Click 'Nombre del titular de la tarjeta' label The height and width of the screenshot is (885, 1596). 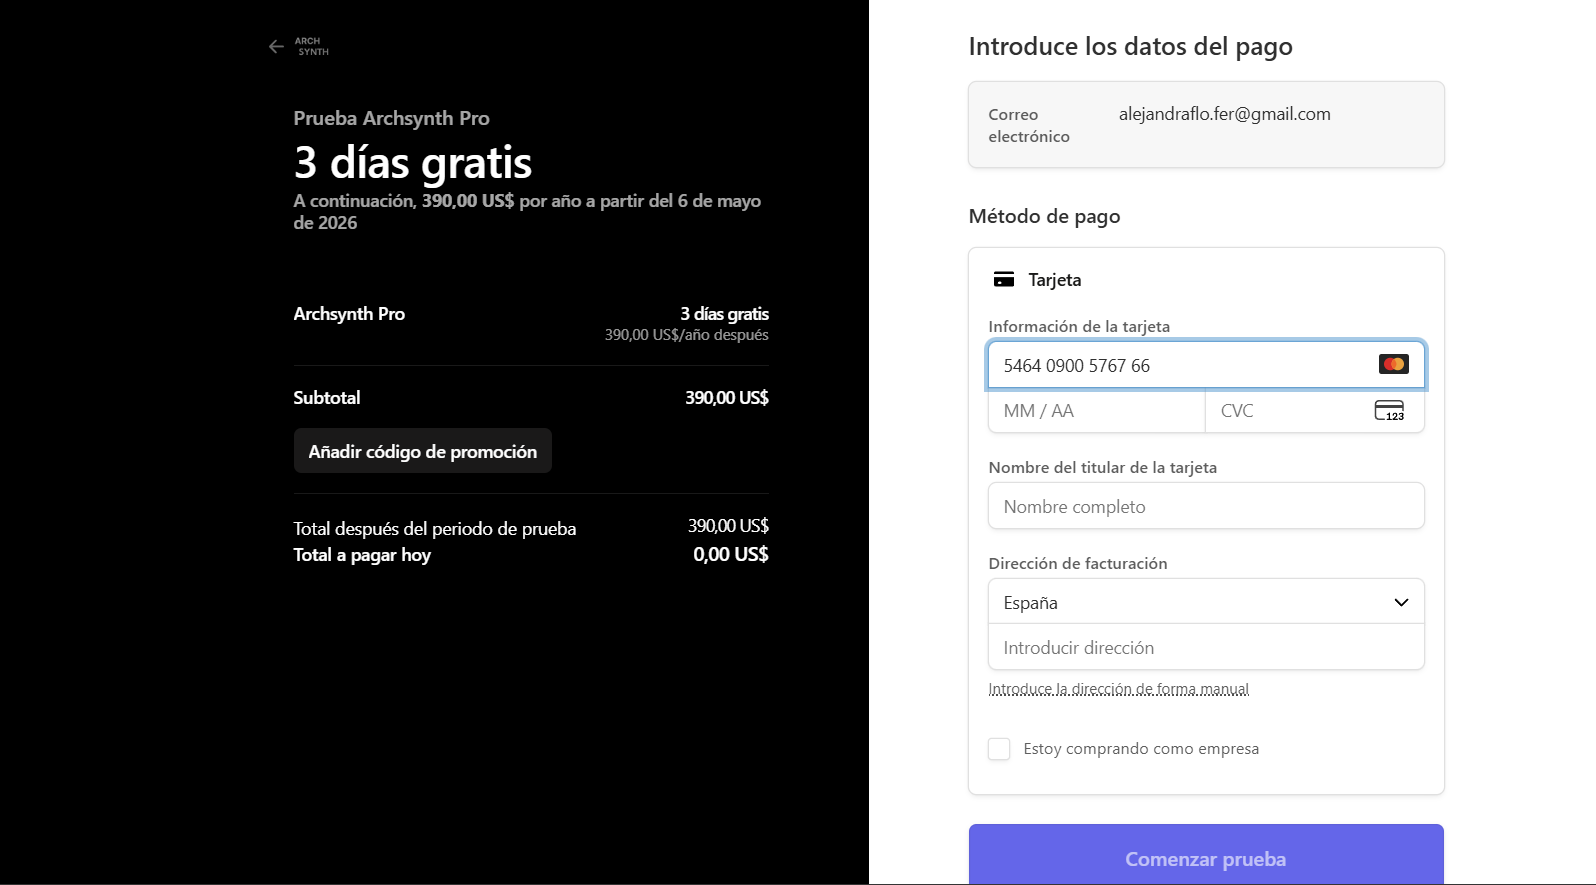point(1103,467)
